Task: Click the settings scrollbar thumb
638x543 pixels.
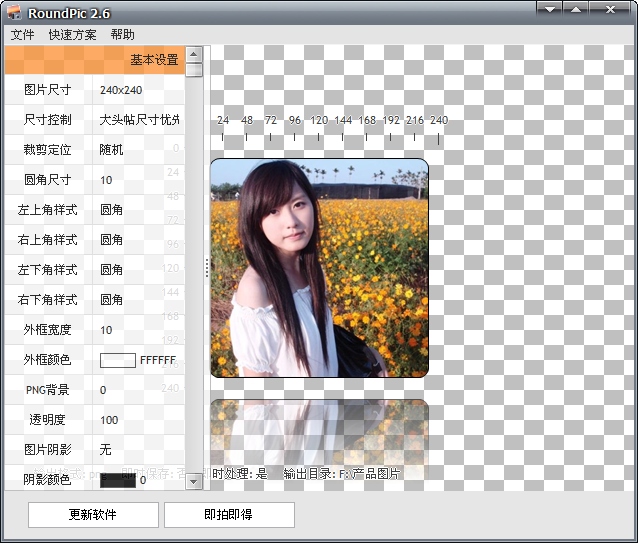Action: pyautogui.click(x=194, y=70)
